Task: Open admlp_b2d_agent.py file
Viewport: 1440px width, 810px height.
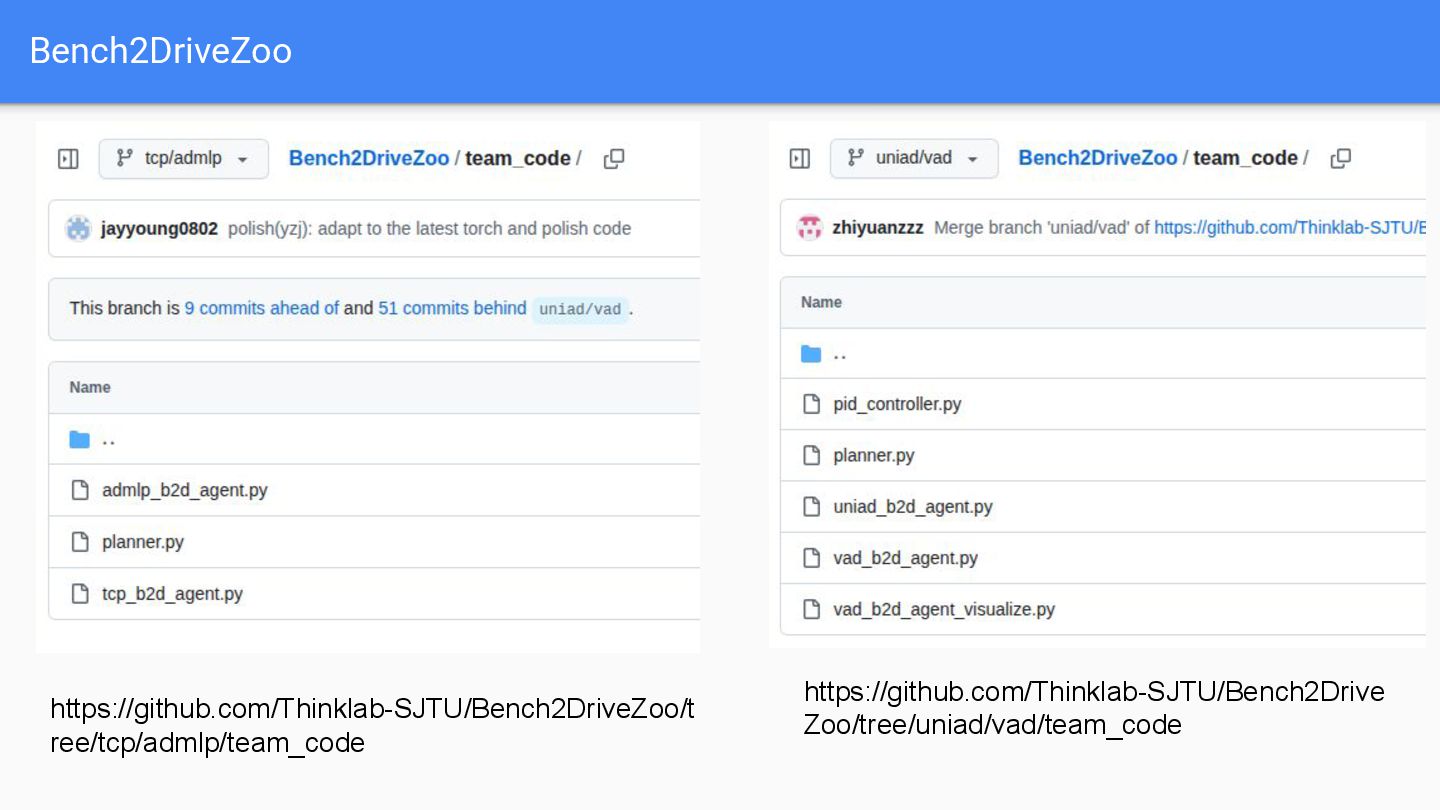Action: pos(185,490)
